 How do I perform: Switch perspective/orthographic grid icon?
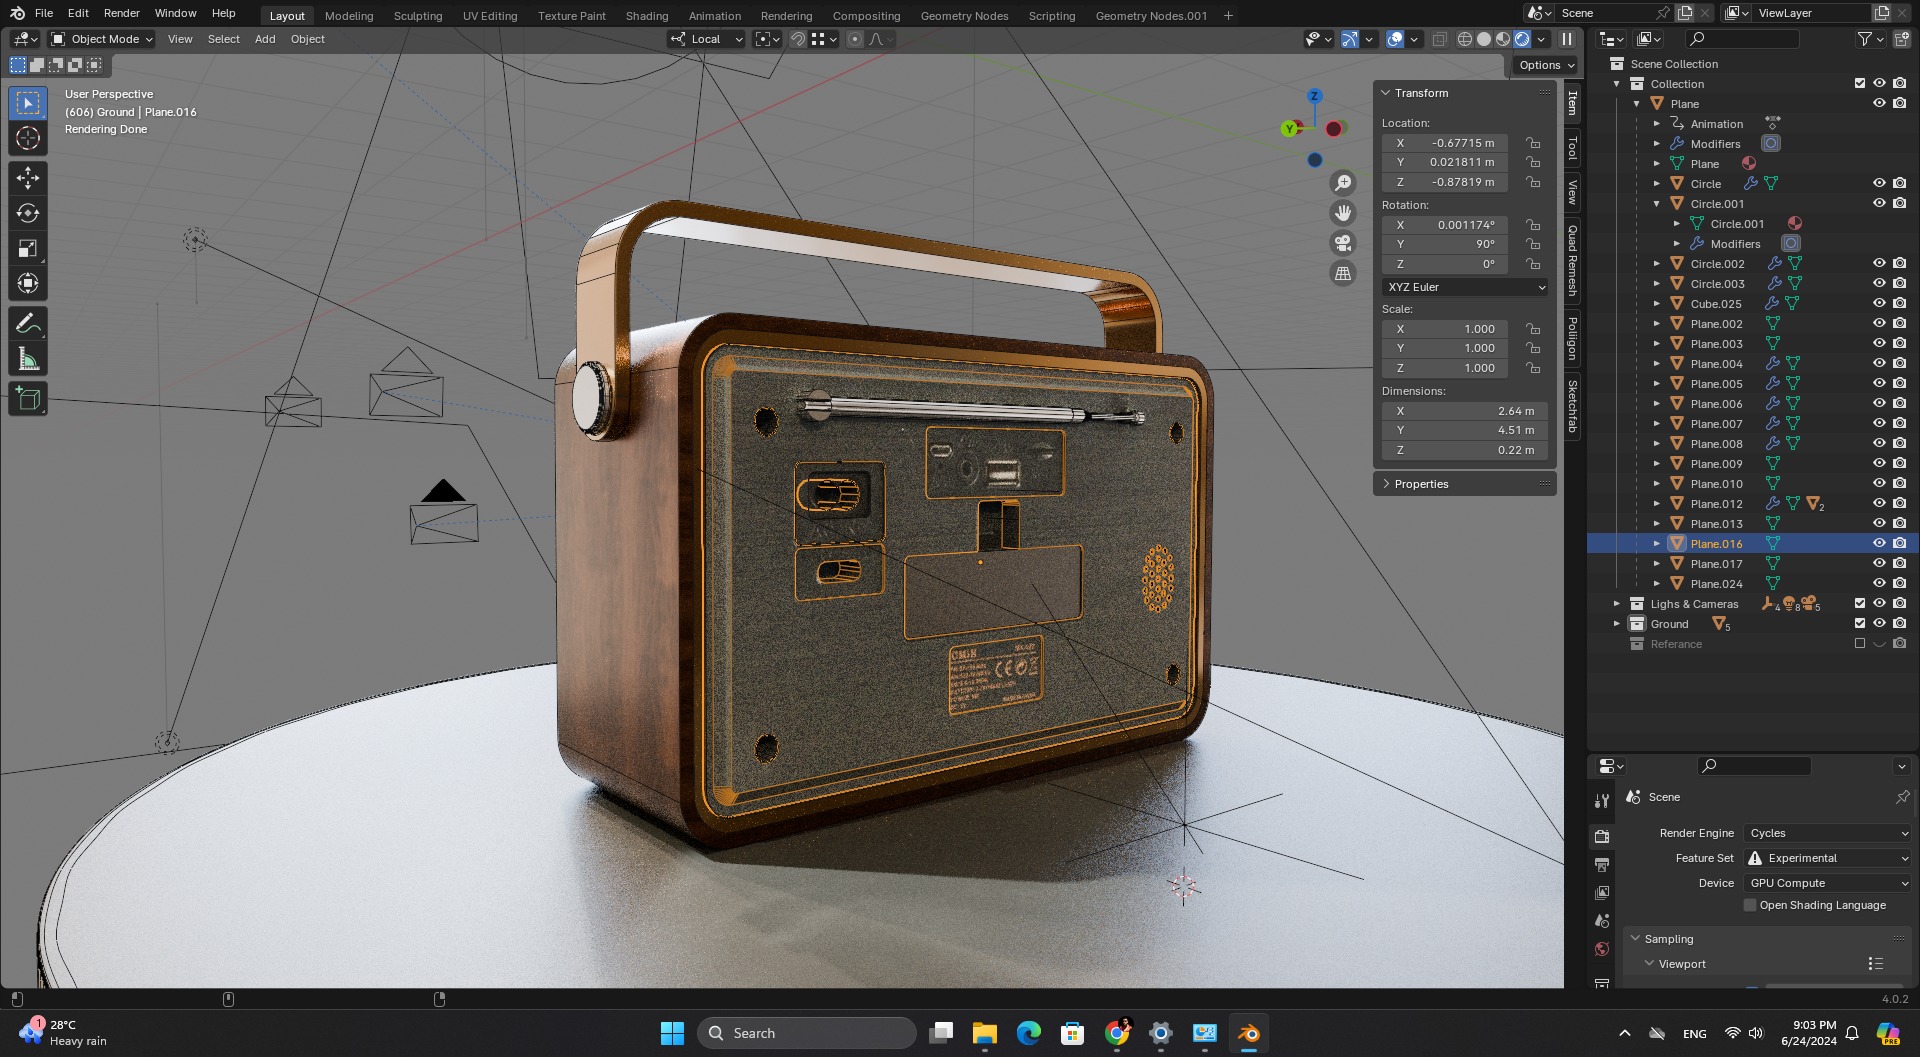[x=1343, y=273]
